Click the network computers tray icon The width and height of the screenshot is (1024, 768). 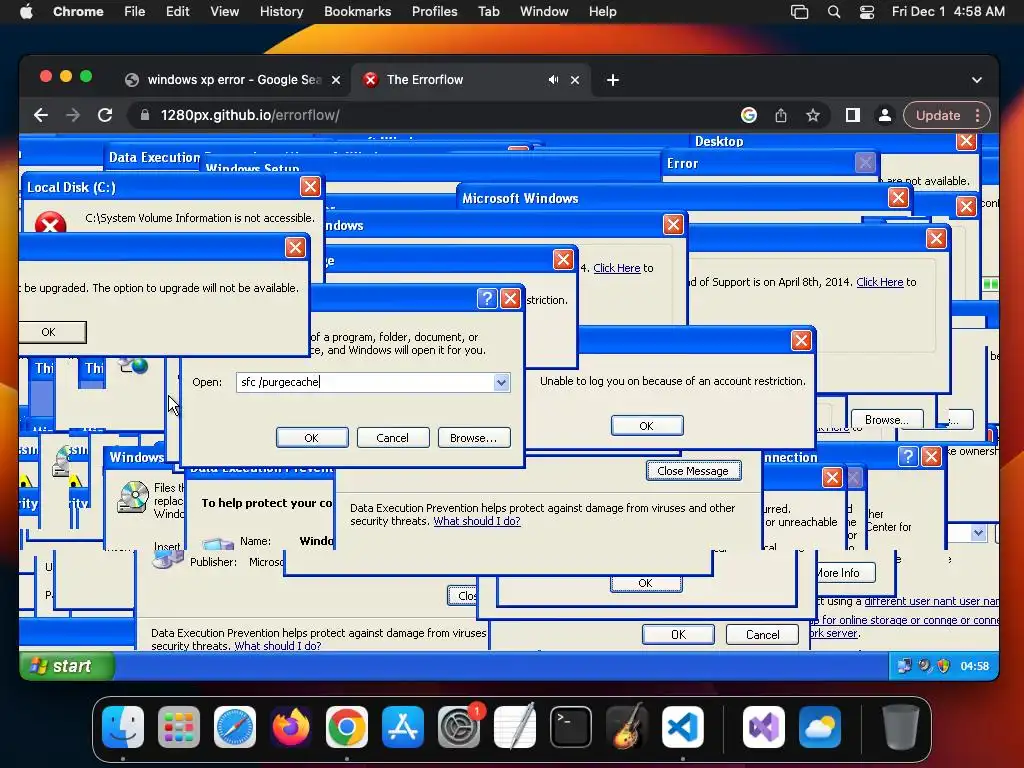pos(904,666)
